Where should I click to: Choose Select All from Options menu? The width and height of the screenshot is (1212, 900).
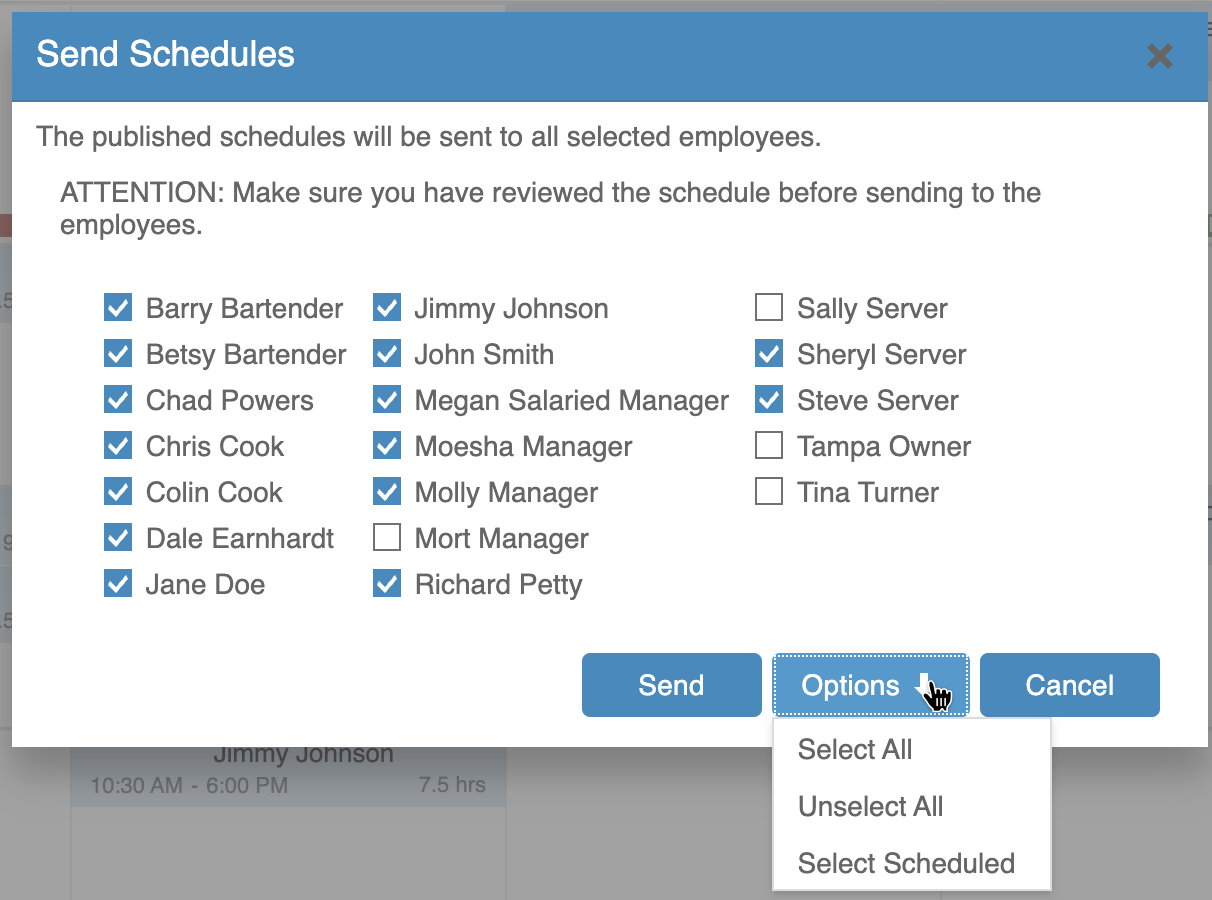coord(855,750)
